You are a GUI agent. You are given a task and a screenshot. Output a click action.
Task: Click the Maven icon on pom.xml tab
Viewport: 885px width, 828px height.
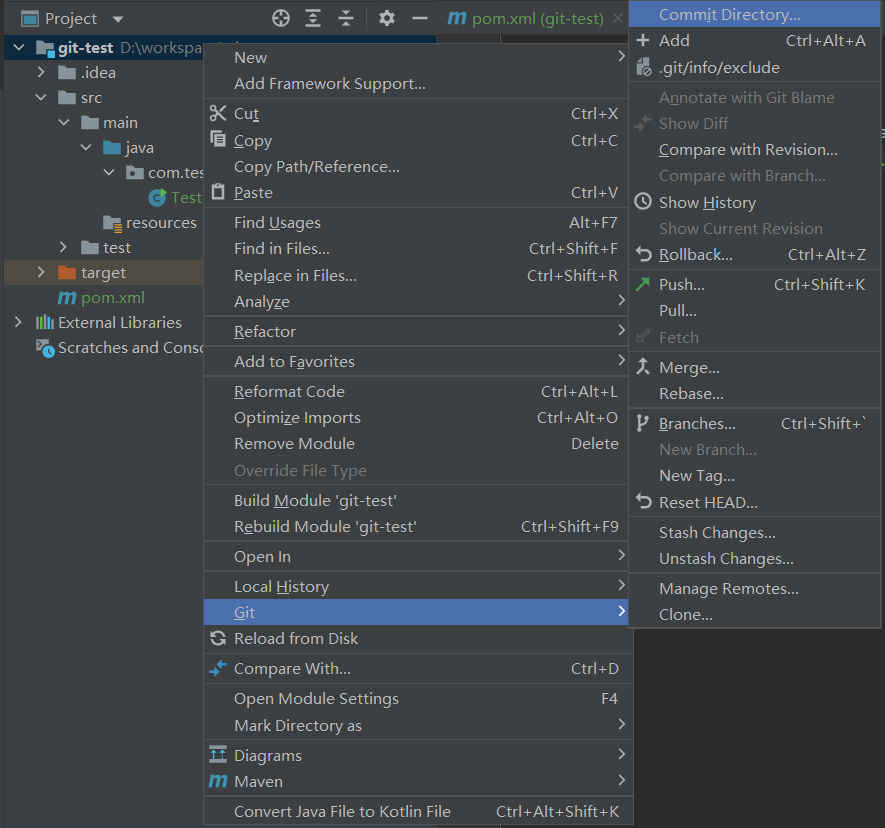[457, 19]
